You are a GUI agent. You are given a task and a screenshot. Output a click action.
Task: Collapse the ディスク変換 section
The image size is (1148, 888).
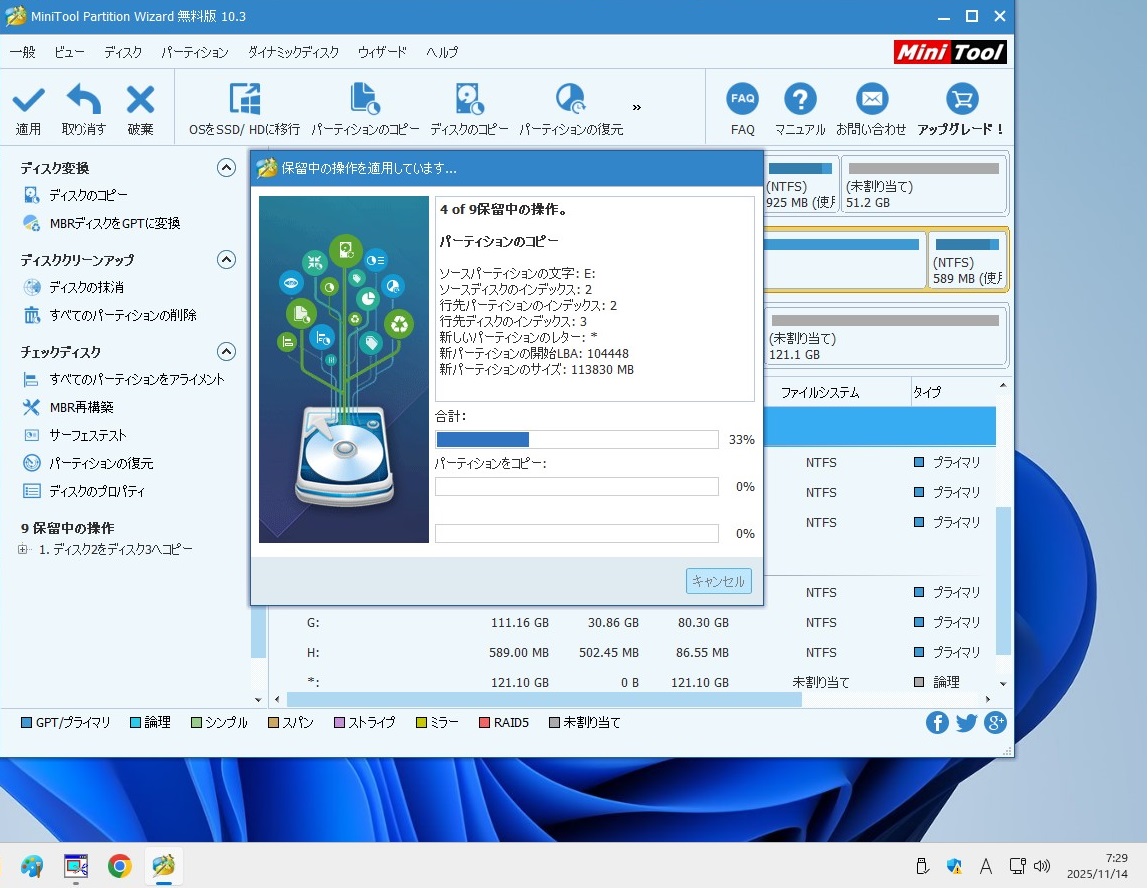pos(226,168)
